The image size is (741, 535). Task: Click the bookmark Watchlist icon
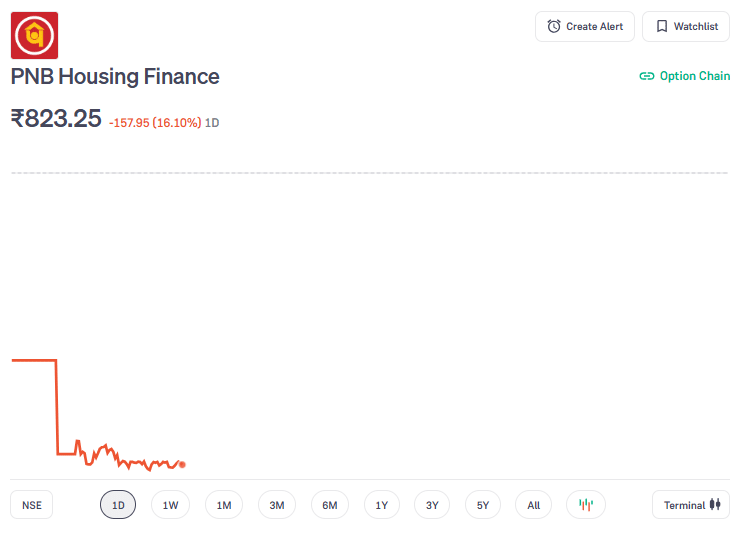tap(662, 26)
